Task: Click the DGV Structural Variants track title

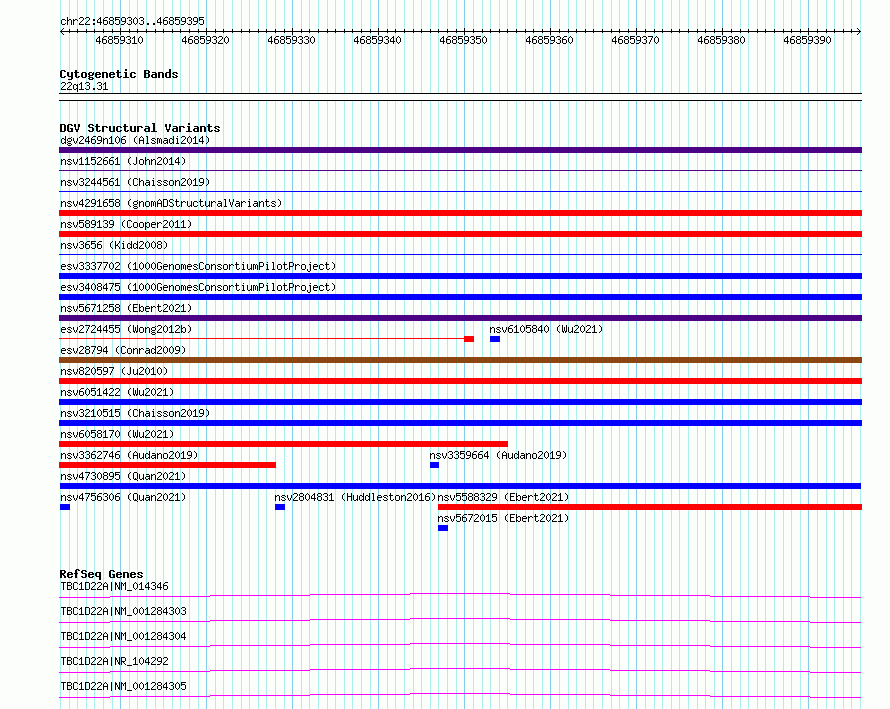Action: [x=140, y=128]
